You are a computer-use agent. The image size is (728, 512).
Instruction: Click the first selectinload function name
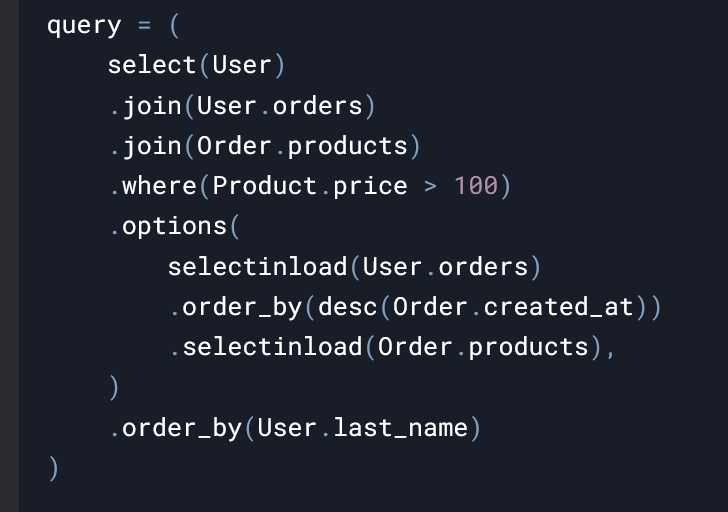coord(258,267)
